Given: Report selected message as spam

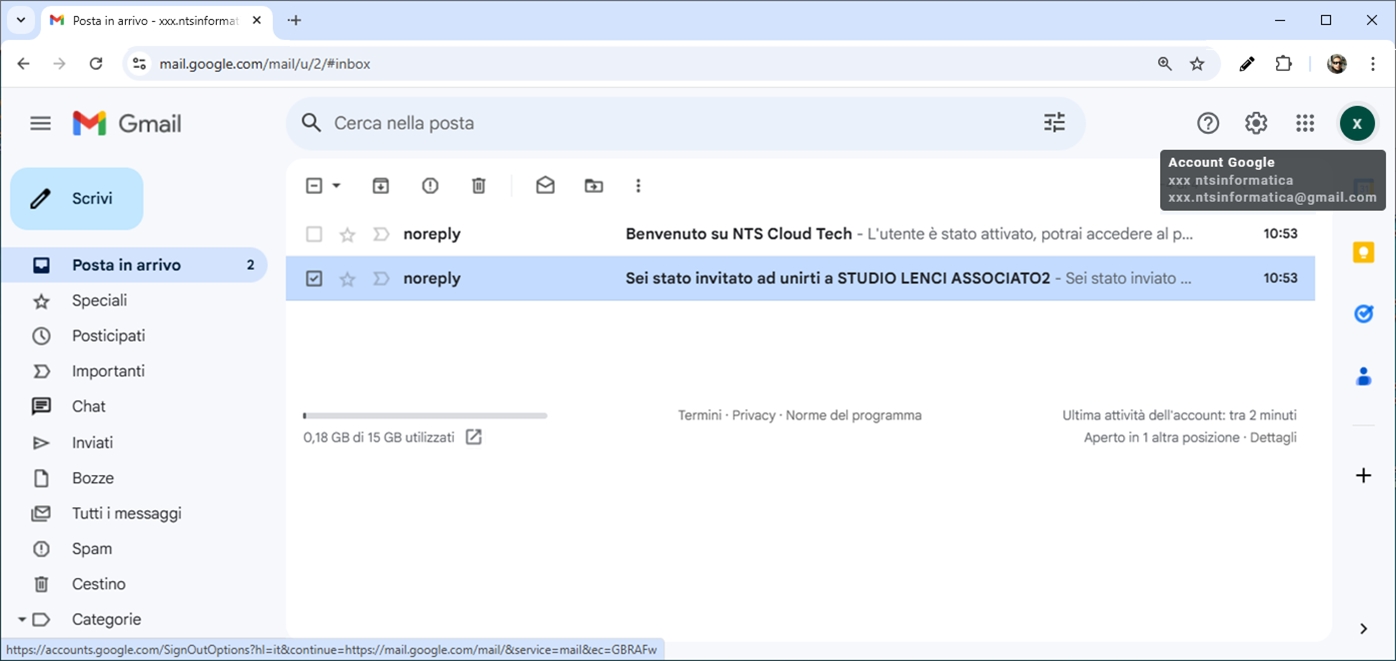Looking at the screenshot, I should pos(430,186).
